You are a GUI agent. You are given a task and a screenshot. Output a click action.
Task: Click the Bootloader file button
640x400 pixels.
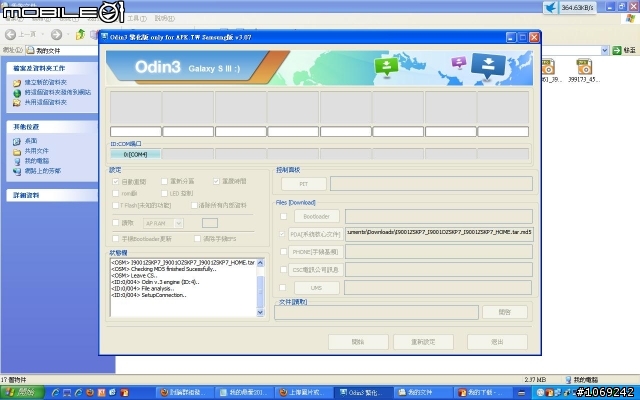pyautogui.click(x=317, y=216)
